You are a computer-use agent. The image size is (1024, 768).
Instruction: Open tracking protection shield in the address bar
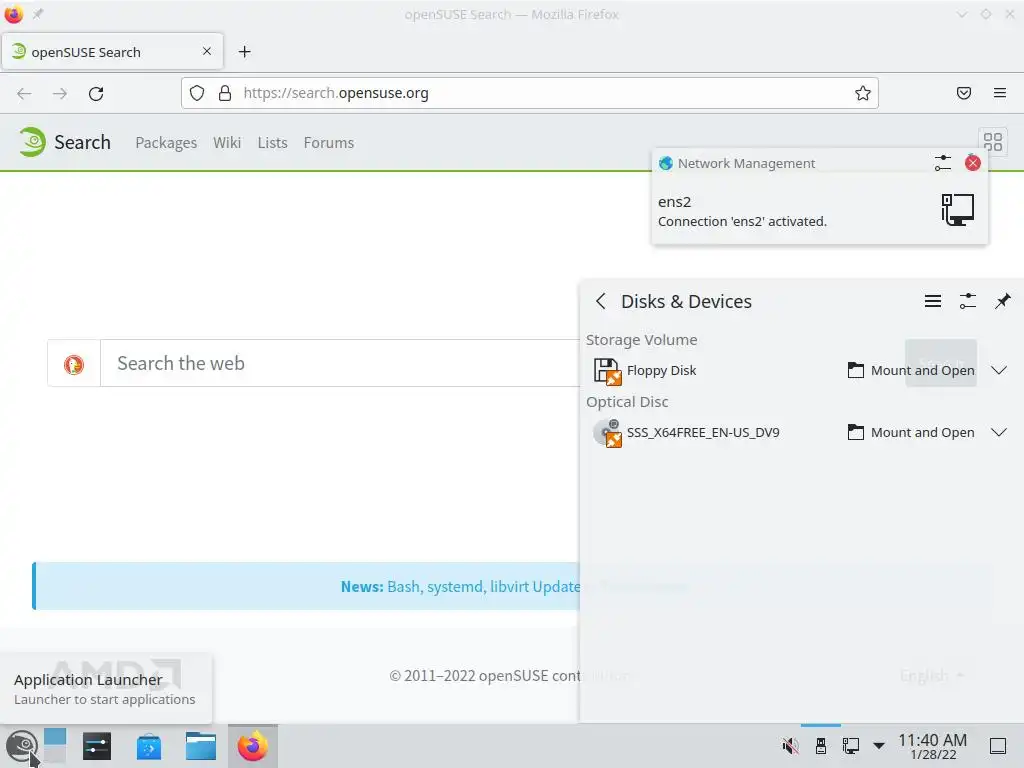(x=197, y=93)
